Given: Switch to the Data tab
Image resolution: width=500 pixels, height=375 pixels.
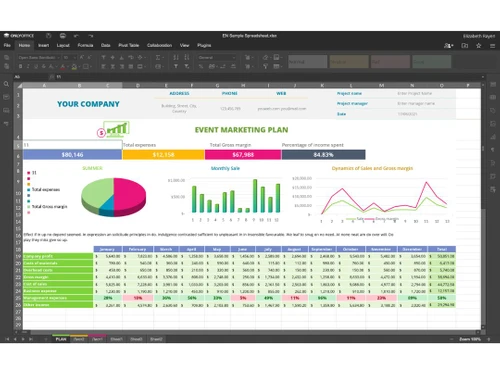Looking at the screenshot, I should [106, 45].
